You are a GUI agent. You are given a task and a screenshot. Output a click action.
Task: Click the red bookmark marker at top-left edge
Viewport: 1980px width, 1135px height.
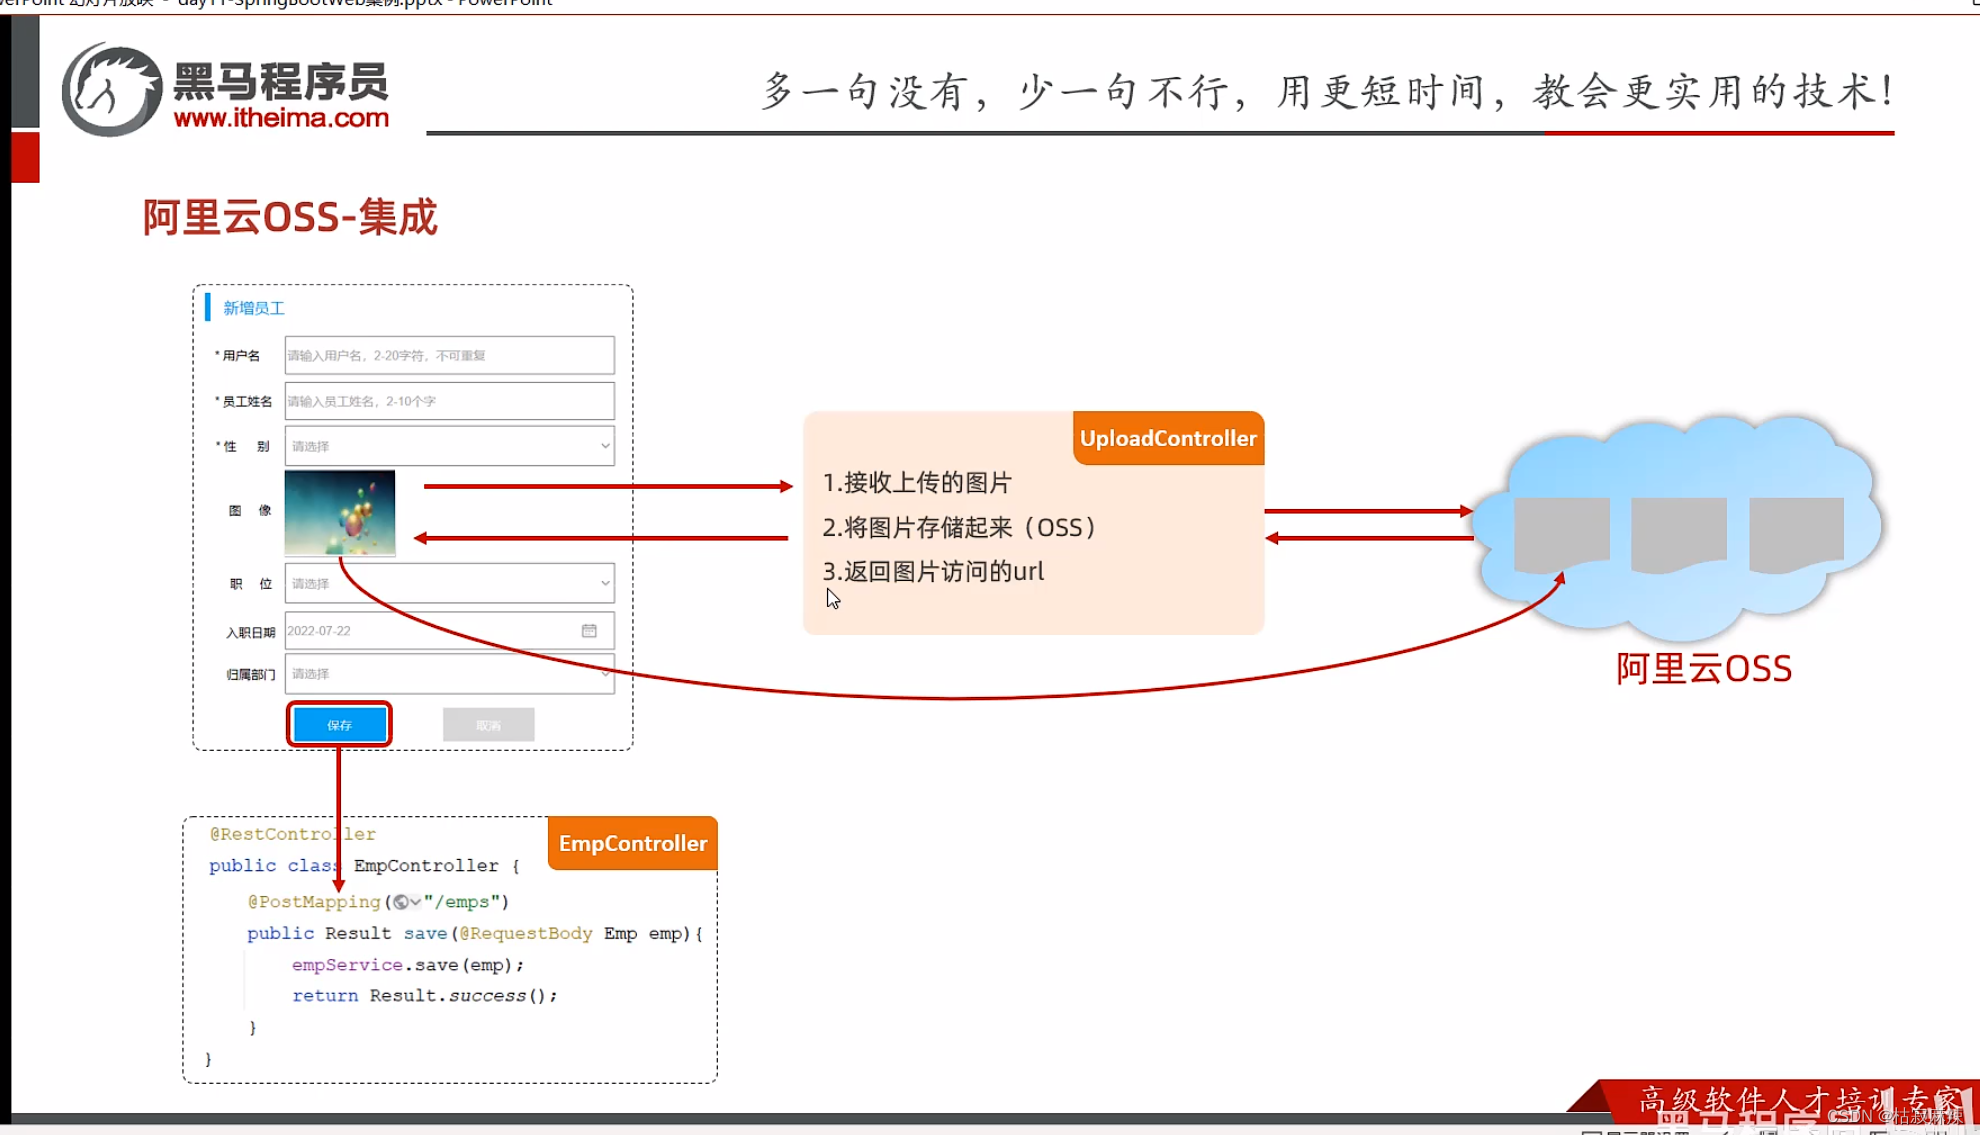[x=26, y=157]
